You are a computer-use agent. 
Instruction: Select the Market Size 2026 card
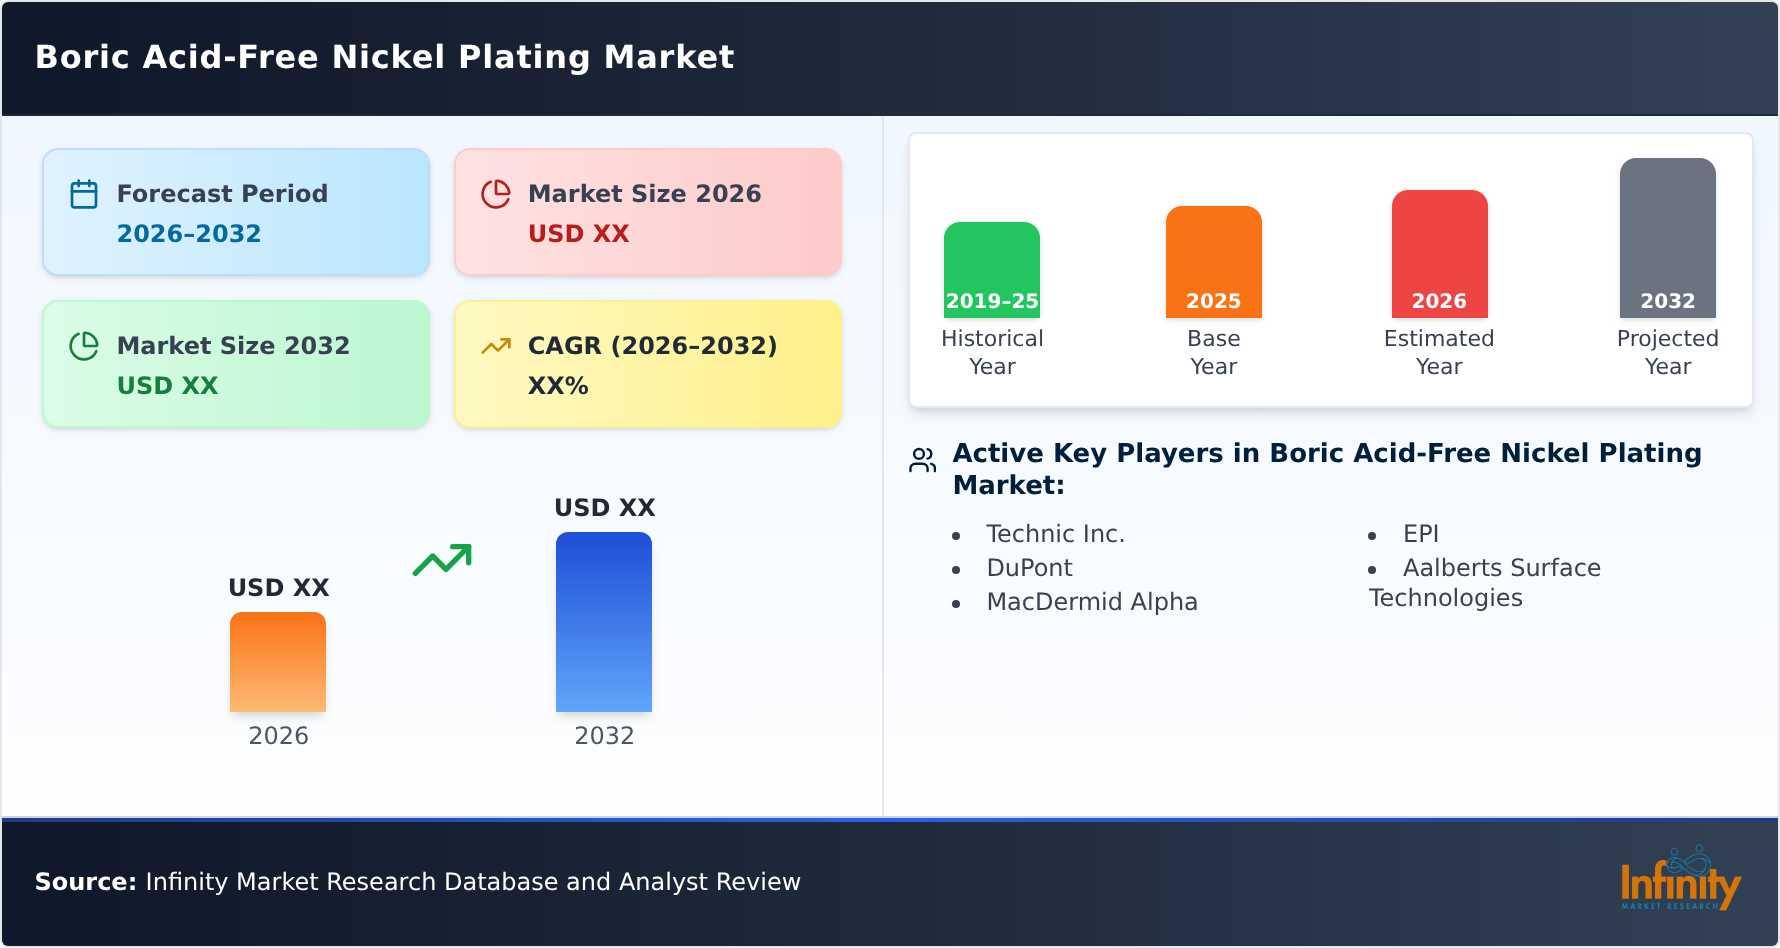pos(648,212)
